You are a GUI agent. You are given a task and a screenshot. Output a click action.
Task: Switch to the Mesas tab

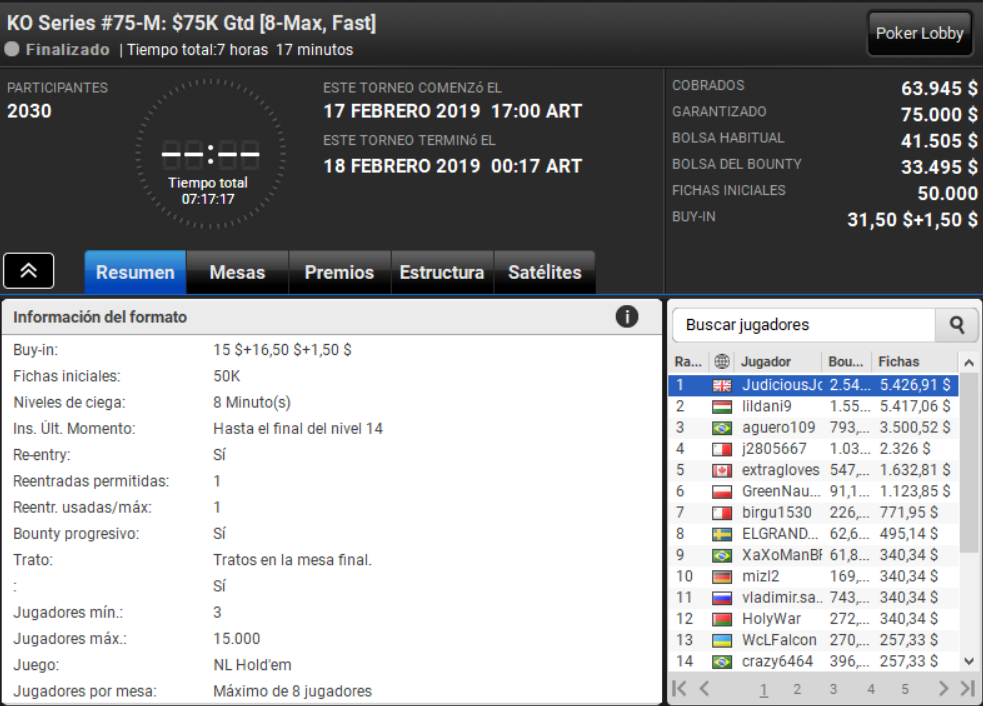237,272
